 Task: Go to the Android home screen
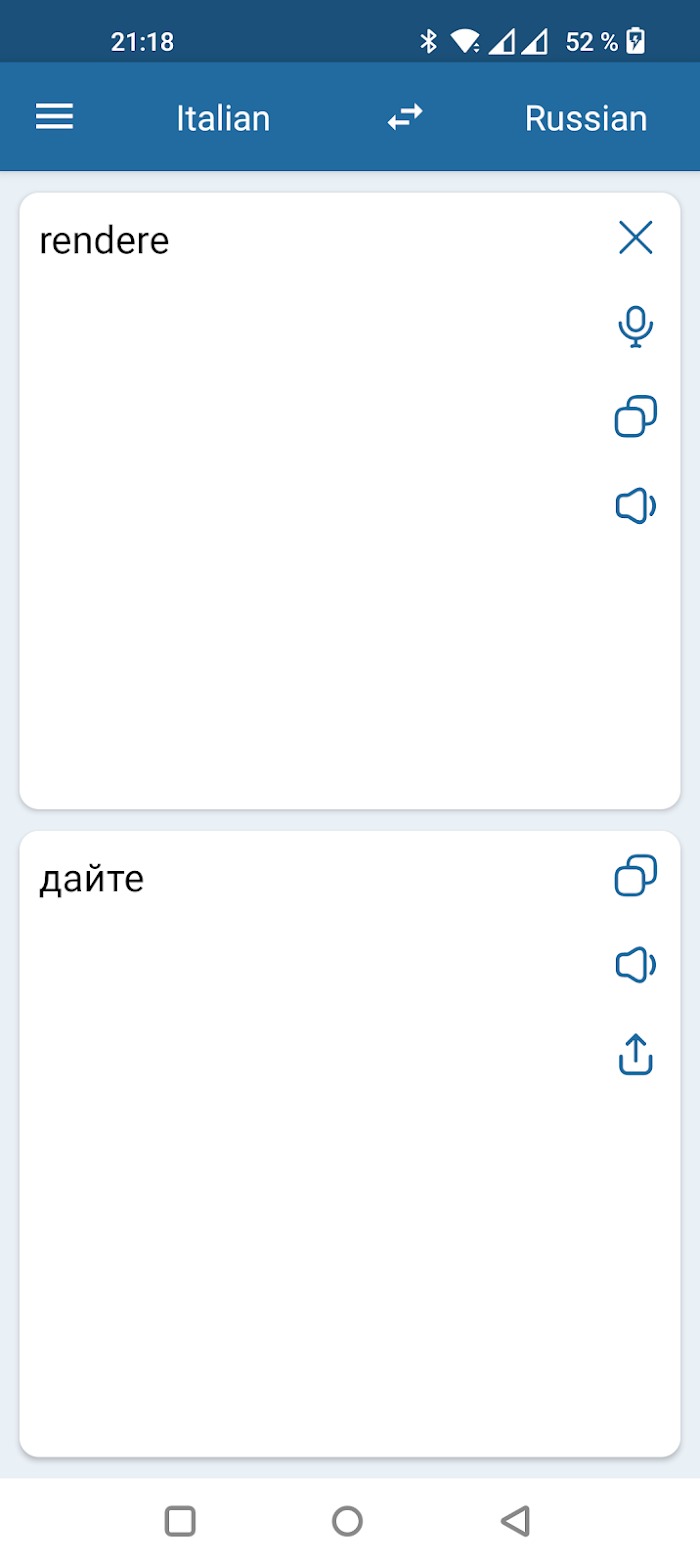(x=347, y=1521)
